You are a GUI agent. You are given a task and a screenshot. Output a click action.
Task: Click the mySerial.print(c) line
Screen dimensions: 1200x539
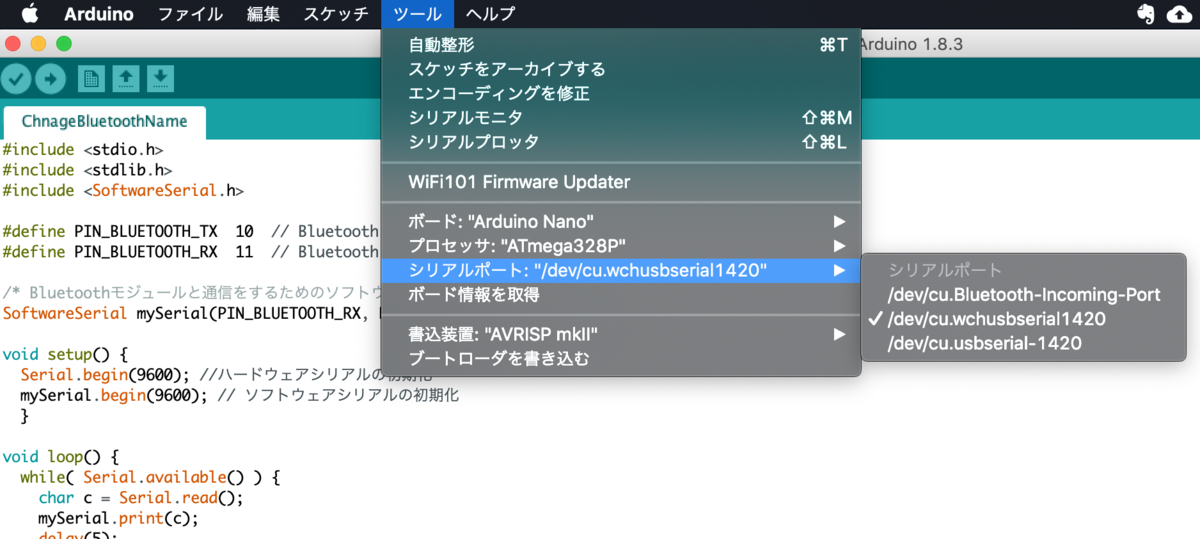point(118,518)
